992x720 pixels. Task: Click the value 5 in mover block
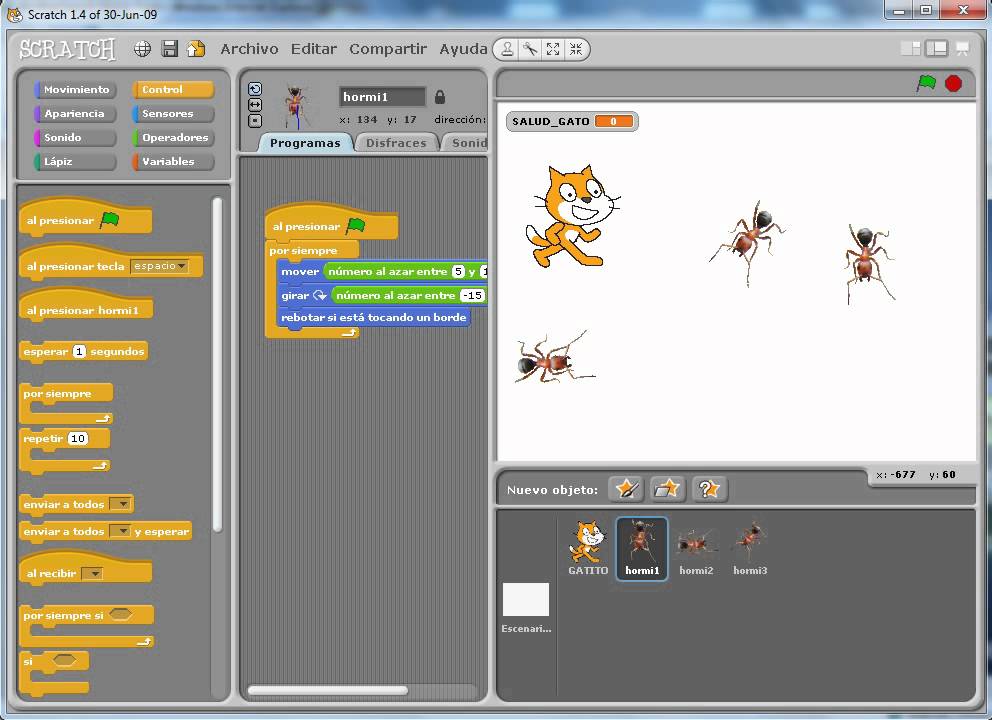(x=459, y=271)
